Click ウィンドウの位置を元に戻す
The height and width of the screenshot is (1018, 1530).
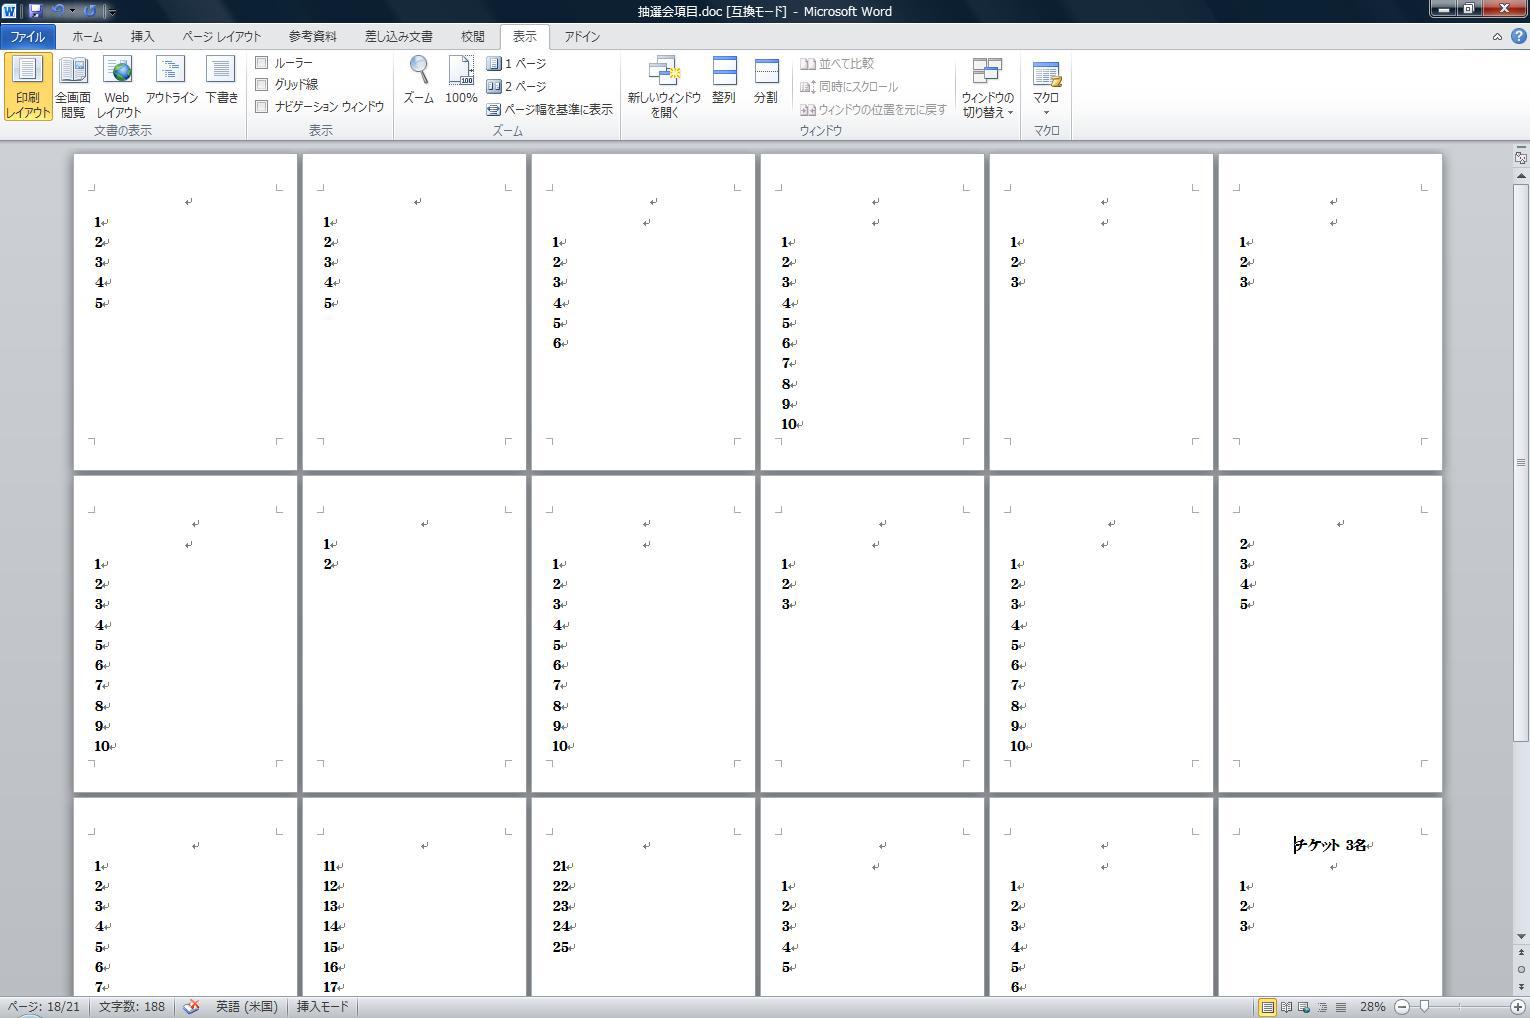coord(873,110)
